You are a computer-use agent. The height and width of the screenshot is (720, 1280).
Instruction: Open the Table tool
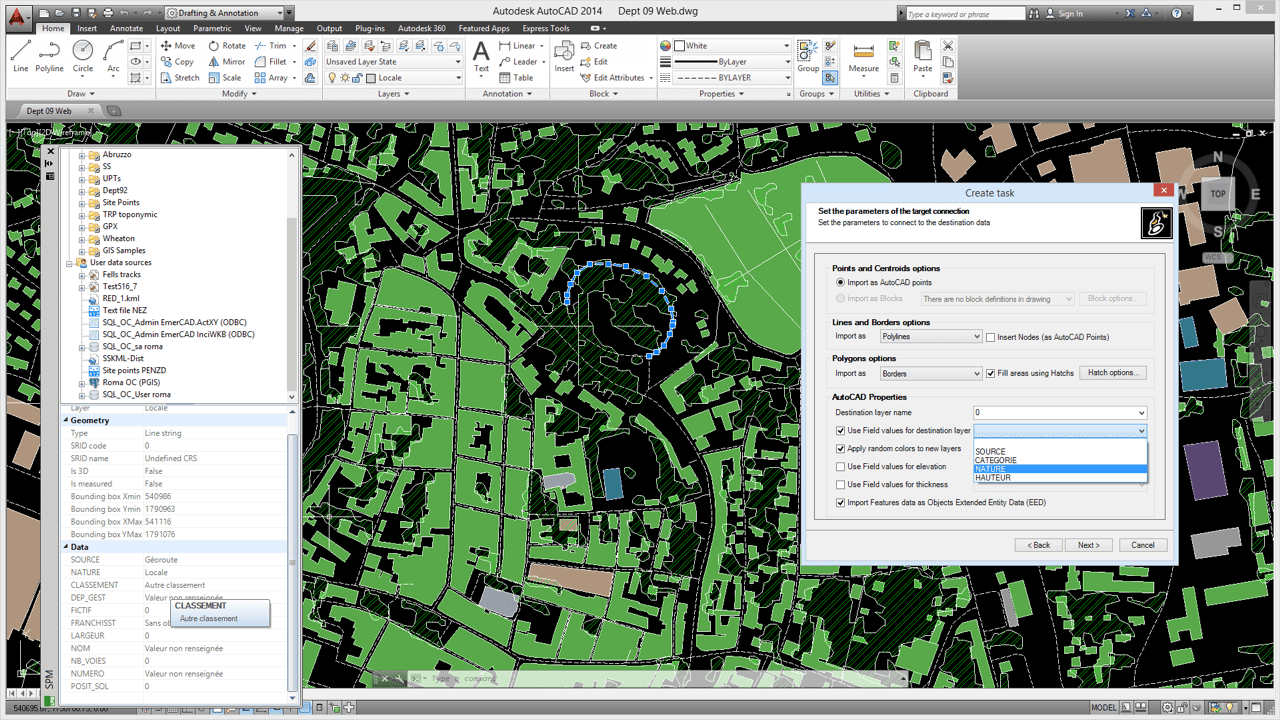pyautogui.click(x=516, y=78)
